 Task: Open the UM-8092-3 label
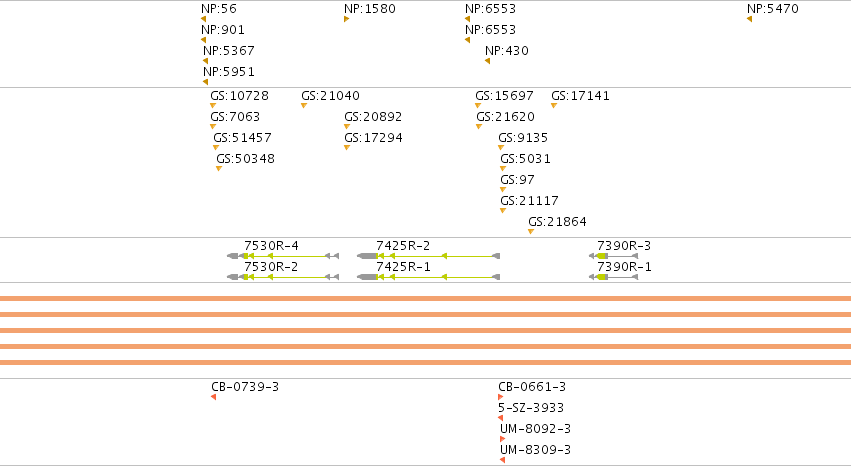pyautogui.click(x=535, y=429)
